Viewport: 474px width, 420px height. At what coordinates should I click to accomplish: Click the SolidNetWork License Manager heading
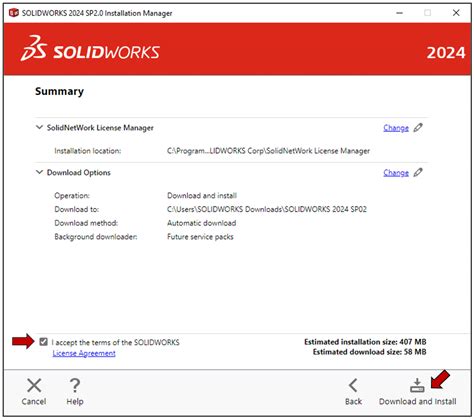pos(100,128)
